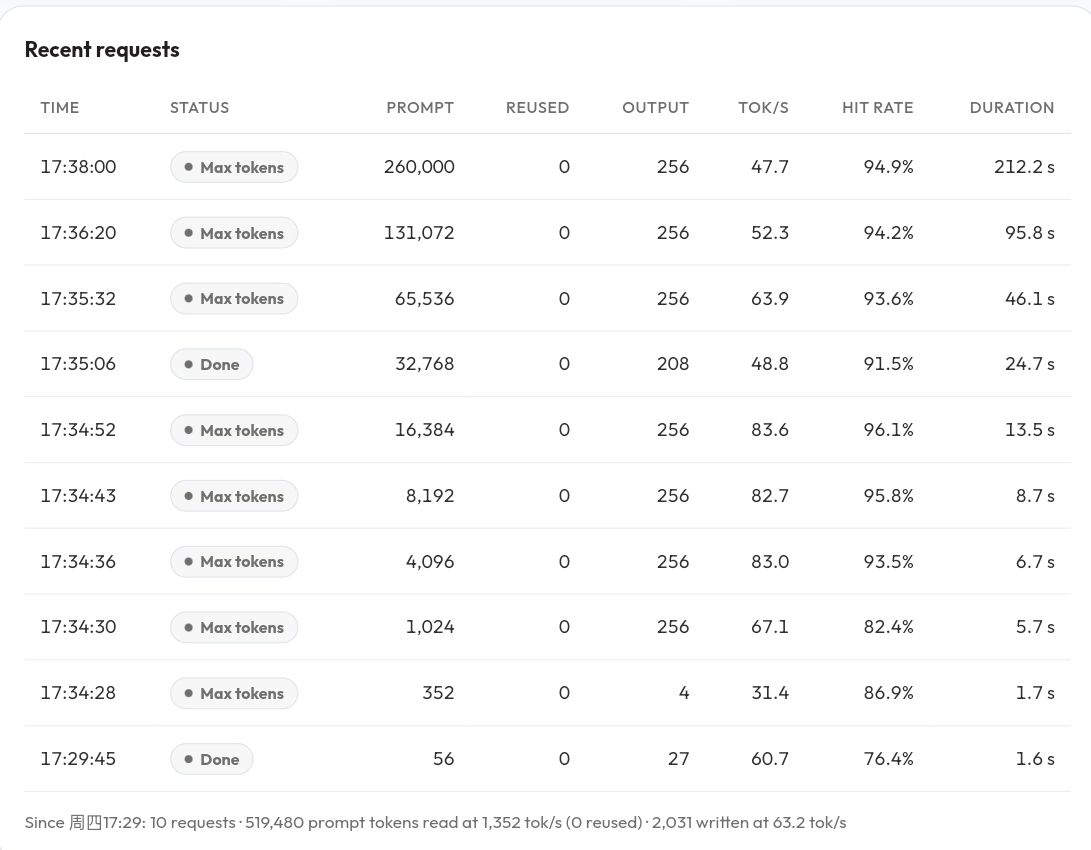The height and width of the screenshot is (850, 1091).
Task: Click the Done badge for the 17:35:06 request
Action: 212,364
